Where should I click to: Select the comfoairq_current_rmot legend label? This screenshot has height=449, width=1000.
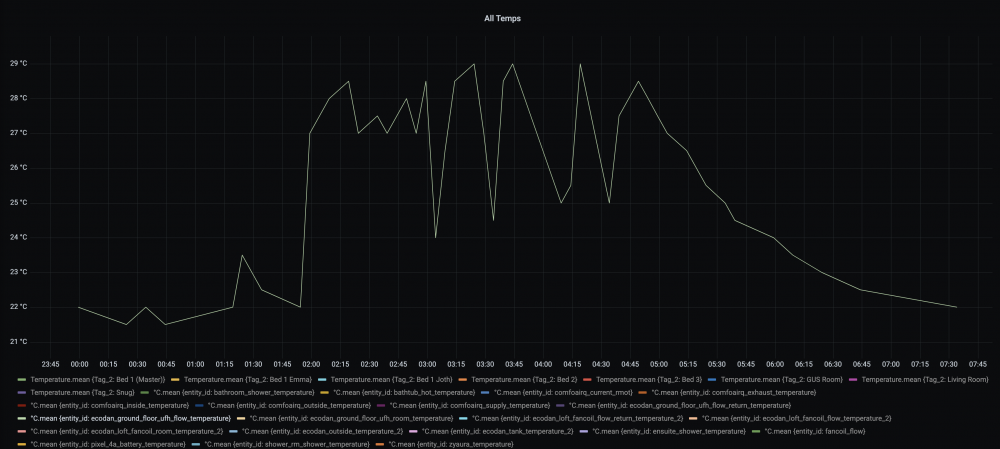coord(563,392)
